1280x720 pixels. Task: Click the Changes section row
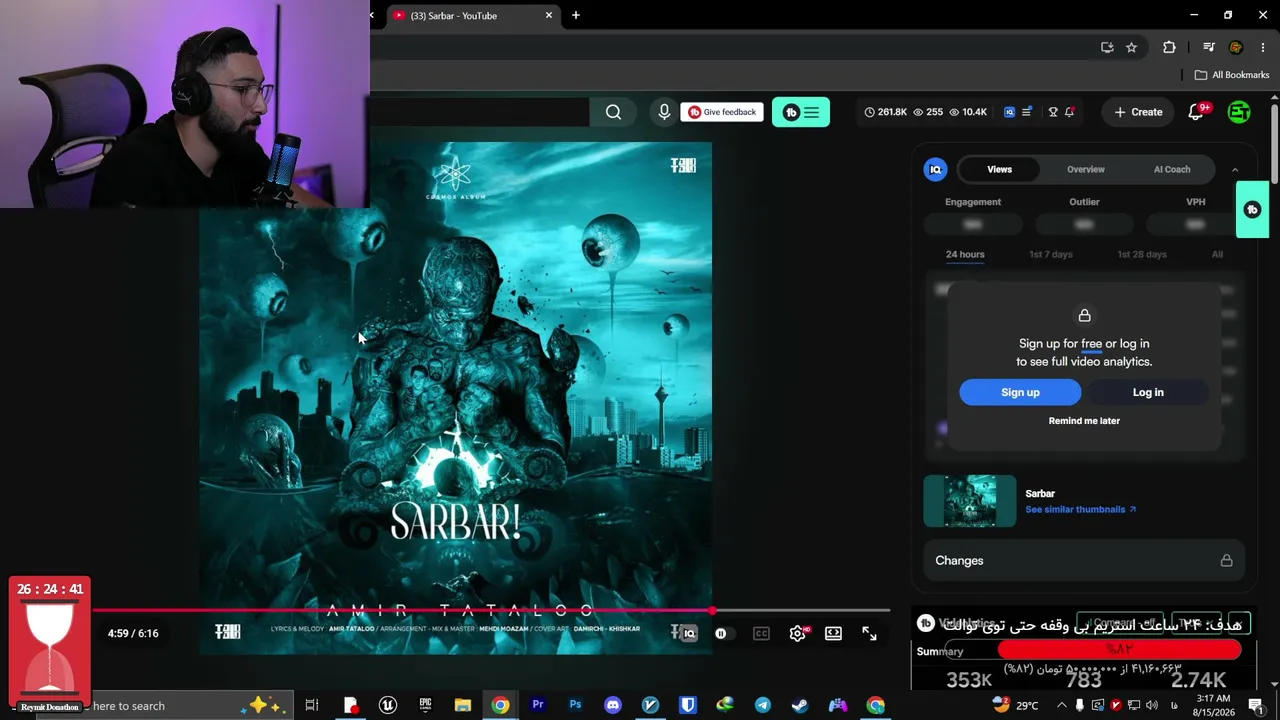tap(1084, 561)
